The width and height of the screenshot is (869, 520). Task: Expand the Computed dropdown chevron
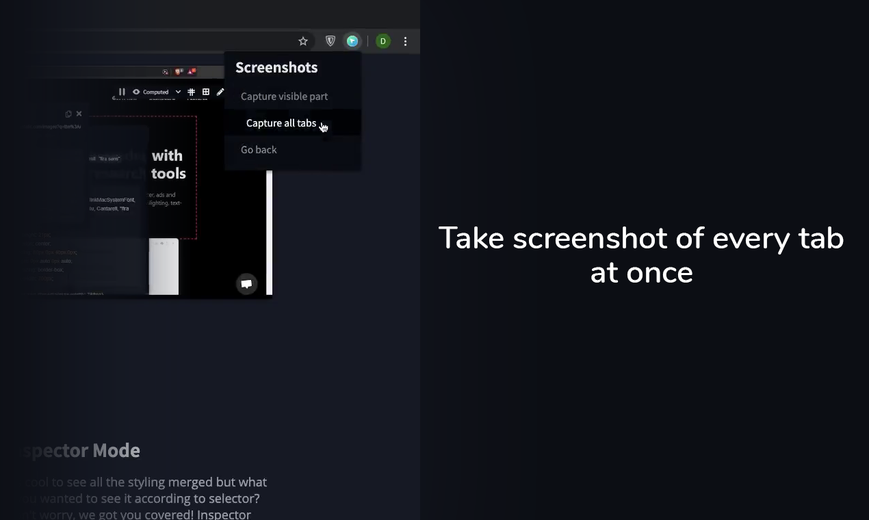(178, 92)
